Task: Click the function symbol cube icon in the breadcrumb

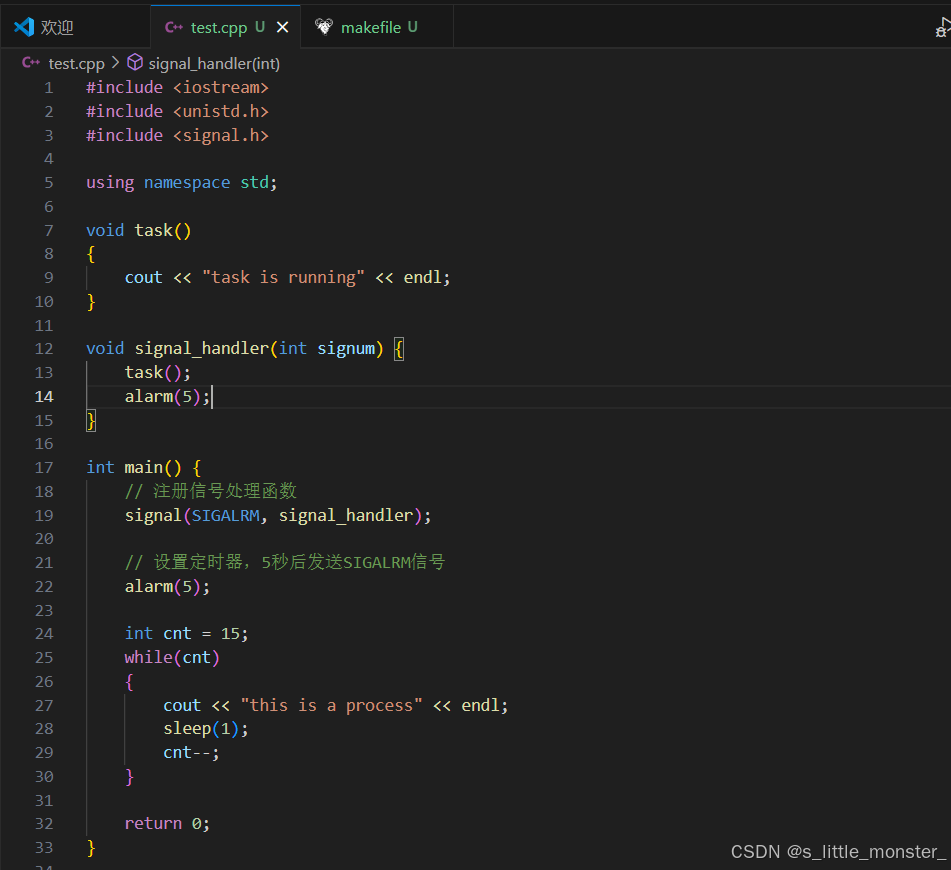Action: coord(135,63)
